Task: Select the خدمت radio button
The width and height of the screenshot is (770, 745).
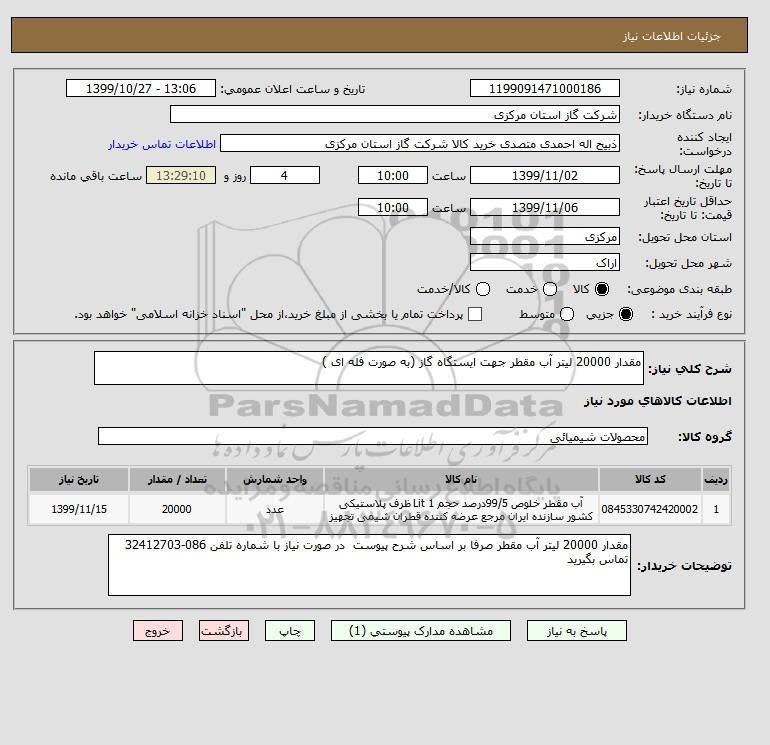Action: [x=550, y=289]
